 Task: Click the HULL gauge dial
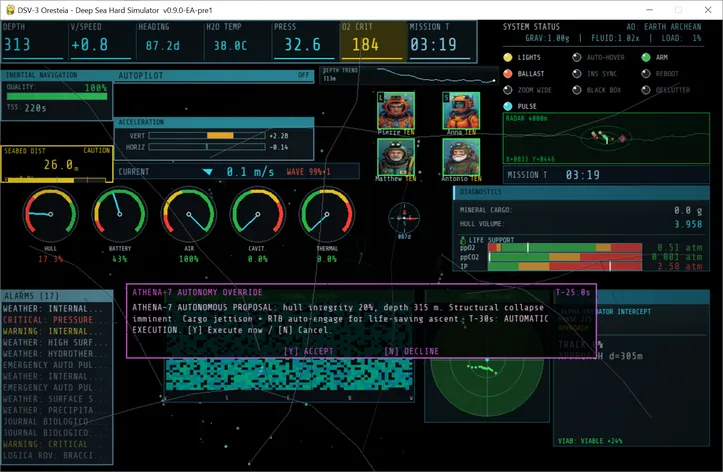(x=51, y=214)
